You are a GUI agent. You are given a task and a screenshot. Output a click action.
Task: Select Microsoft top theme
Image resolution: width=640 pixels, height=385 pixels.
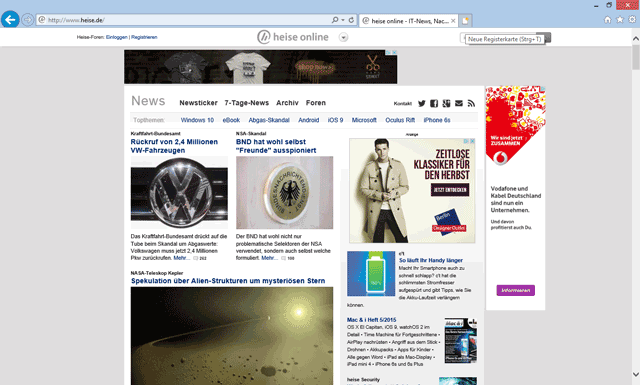pyautogui.click(x=364, y=120)
